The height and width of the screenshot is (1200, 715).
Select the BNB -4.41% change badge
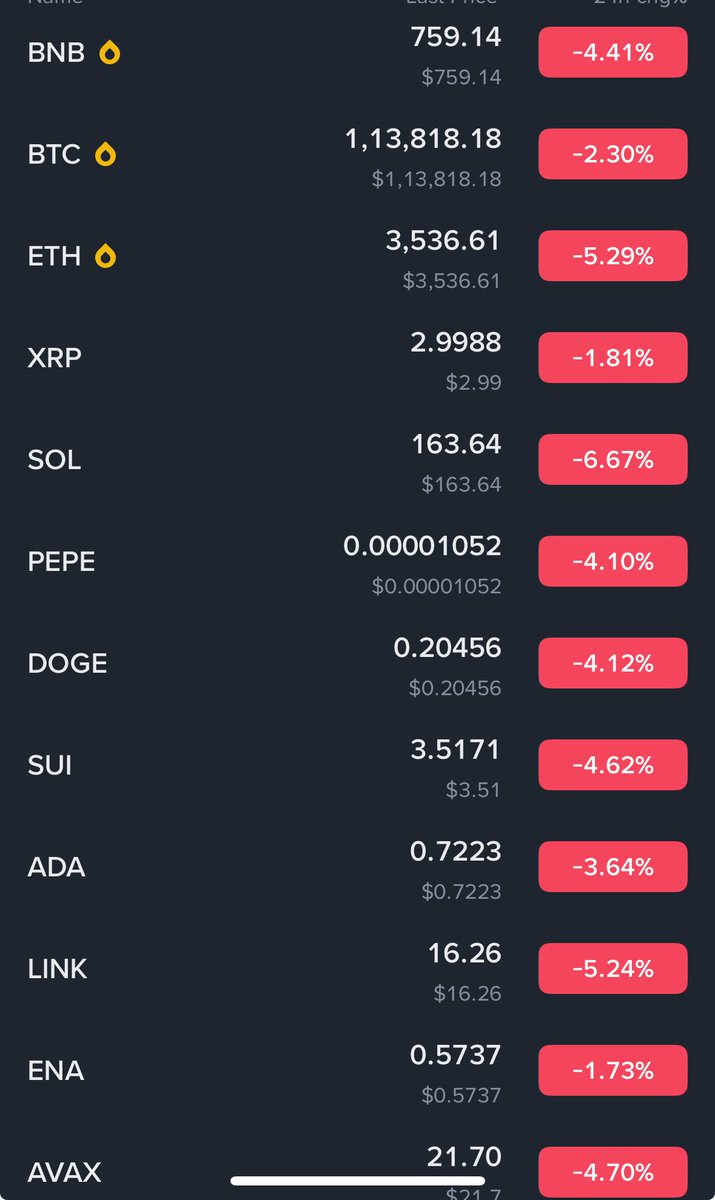613,53
